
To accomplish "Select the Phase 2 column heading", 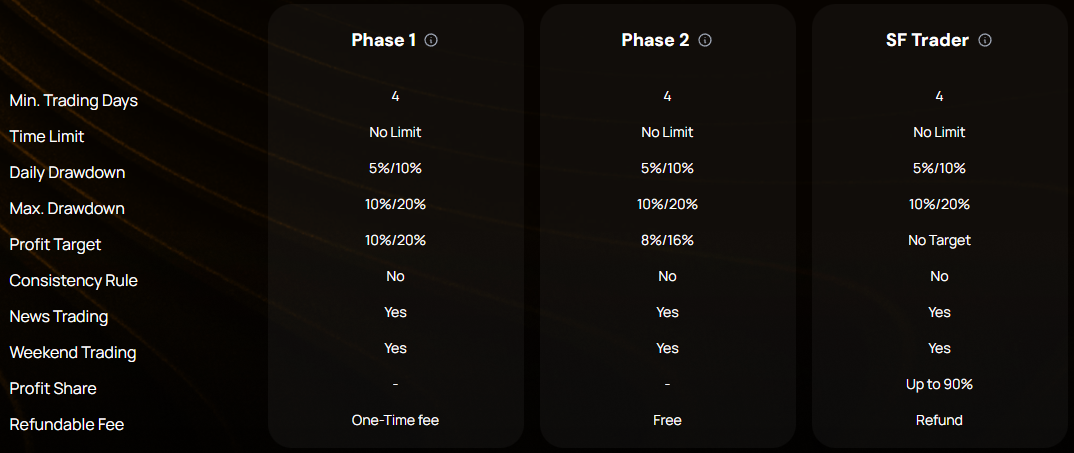I will point(655,41).
